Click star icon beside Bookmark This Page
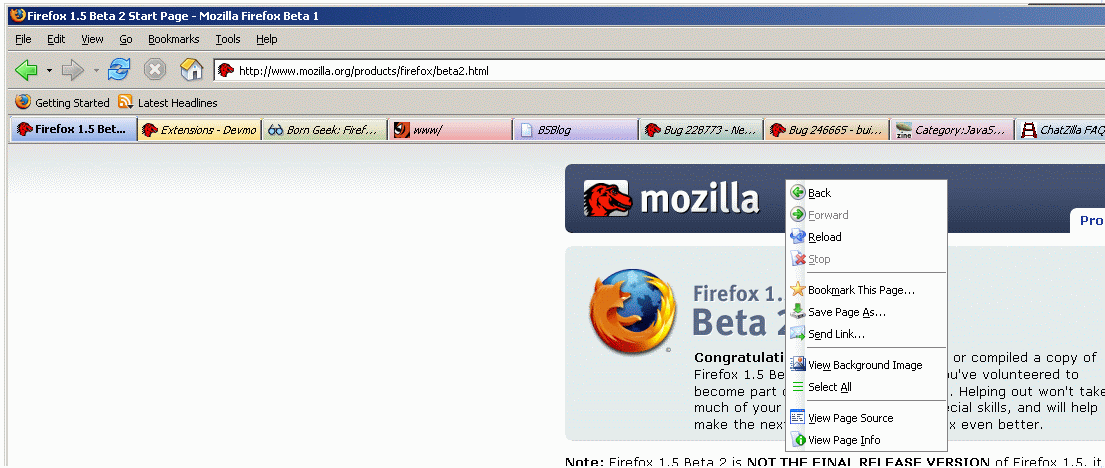The width and height of the screenshot is (1105, 468). coord(798,289)
